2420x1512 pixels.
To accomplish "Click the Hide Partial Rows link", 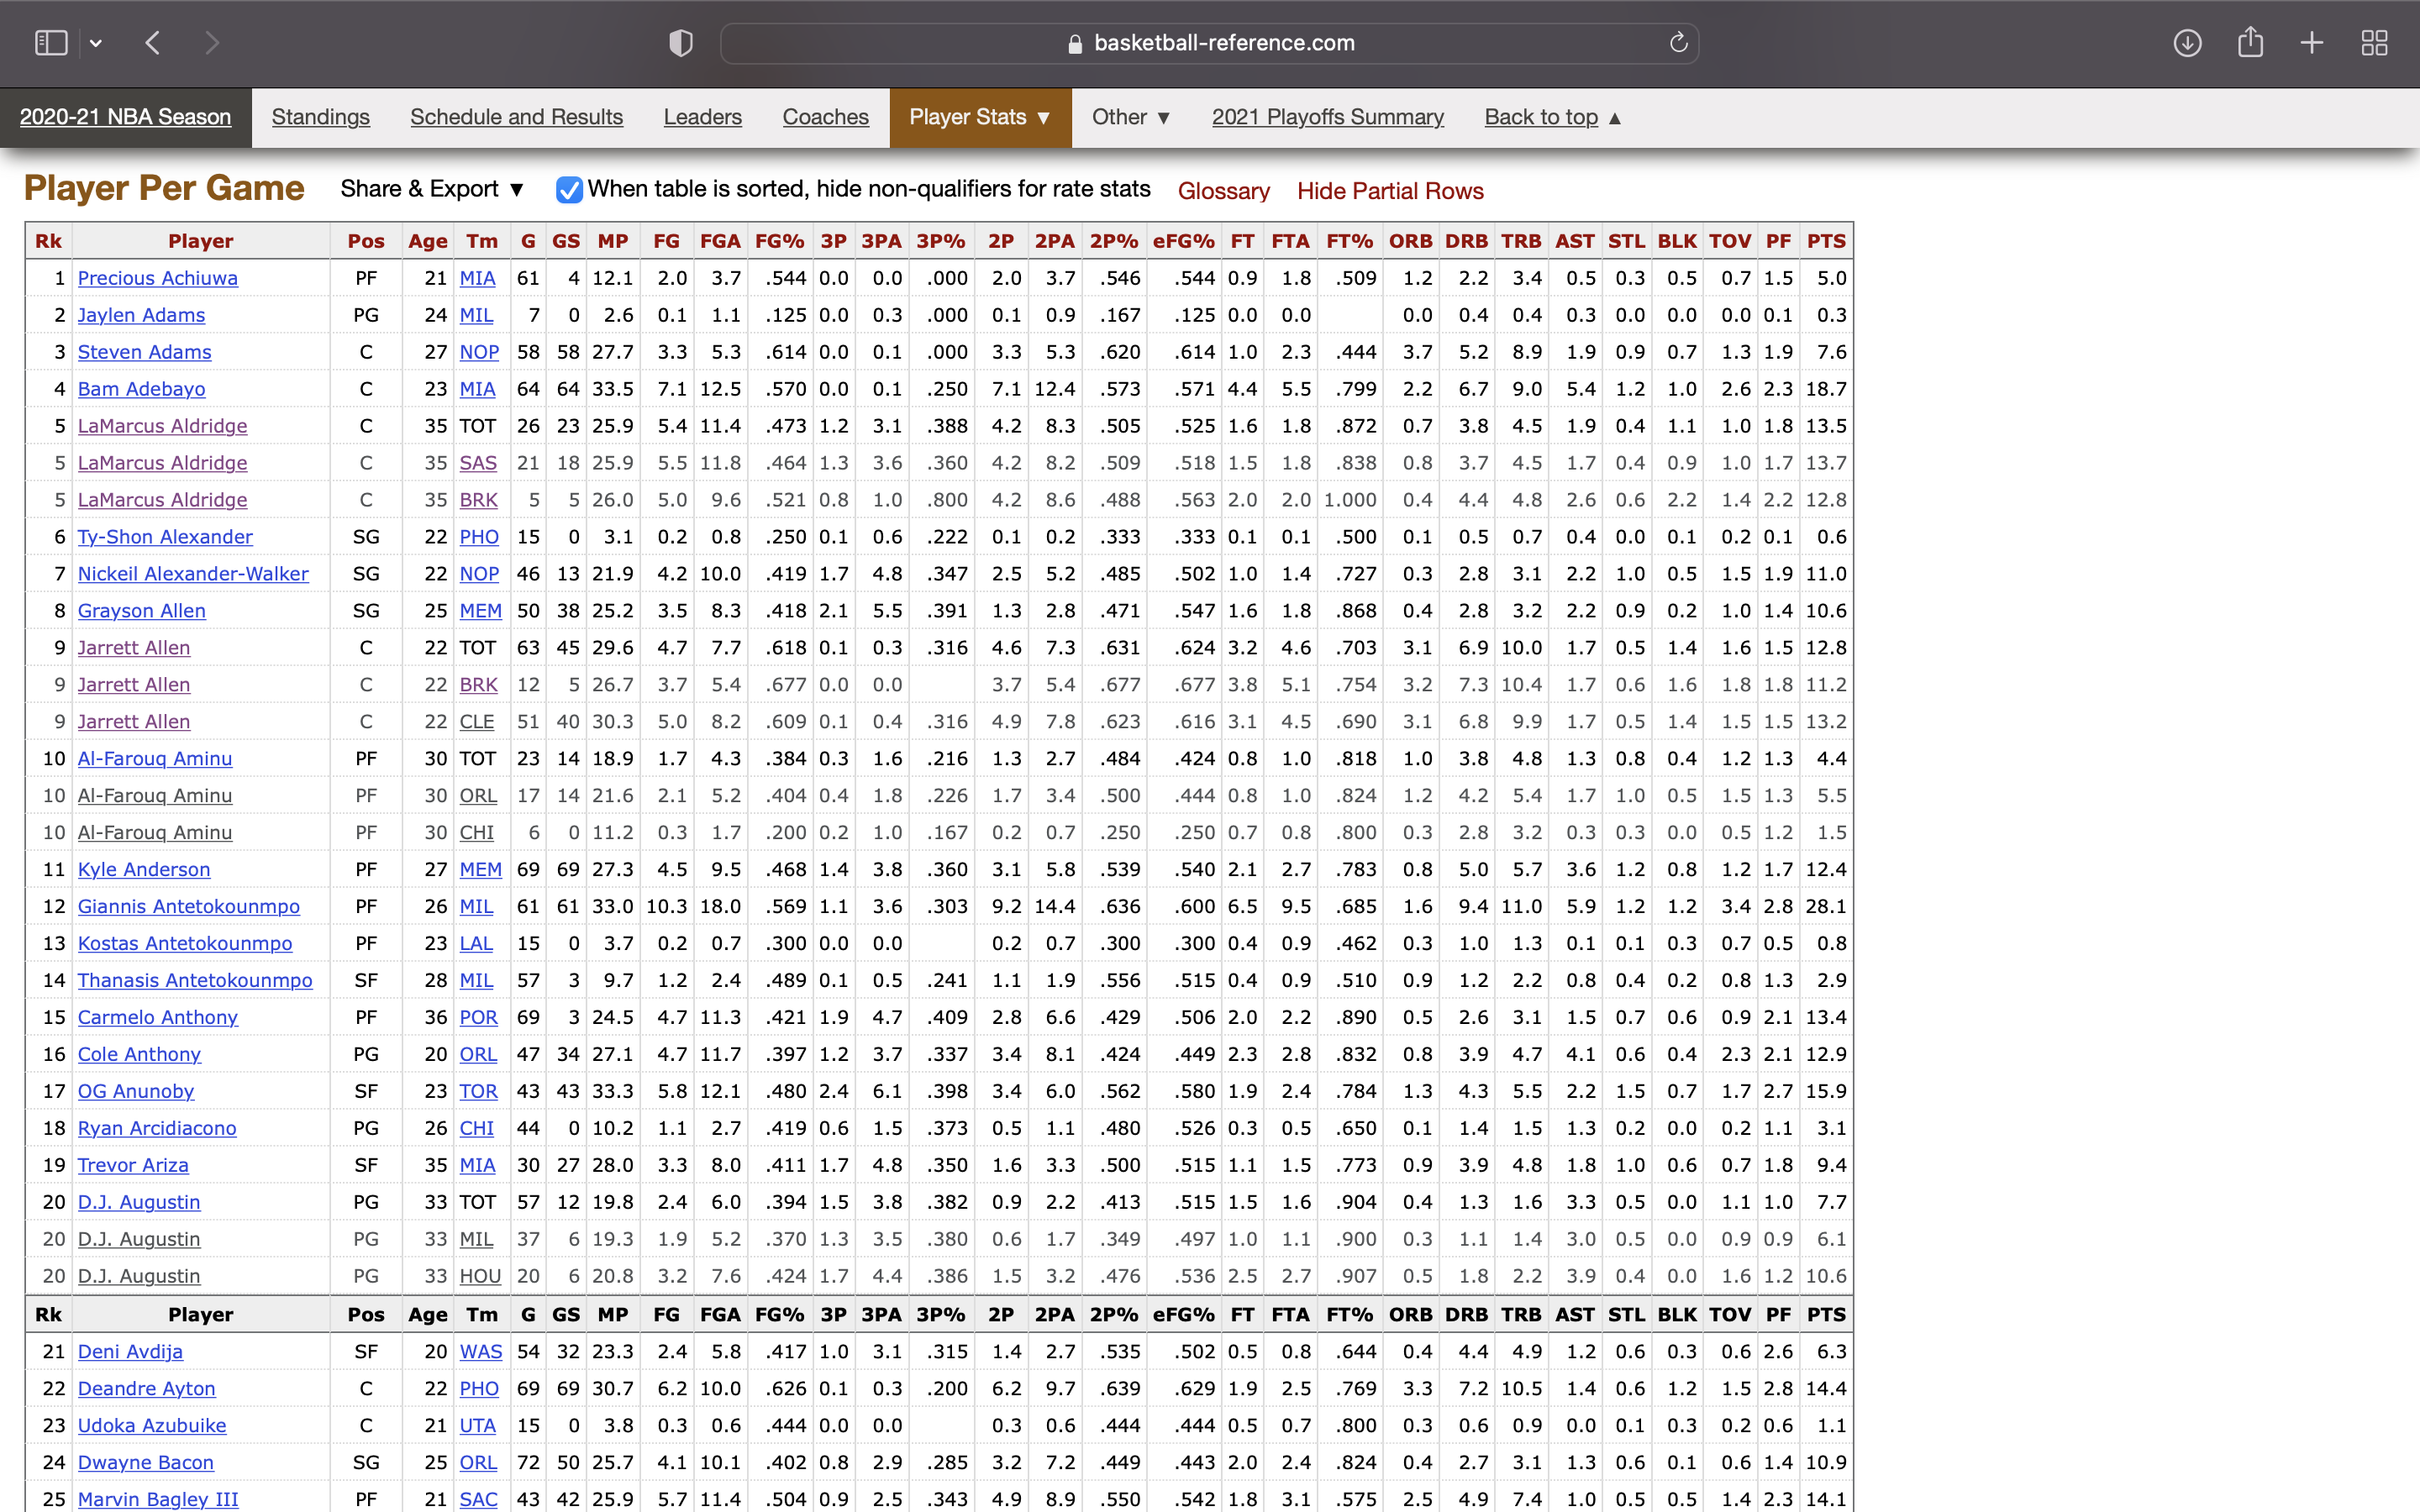I will [1389, 191].
